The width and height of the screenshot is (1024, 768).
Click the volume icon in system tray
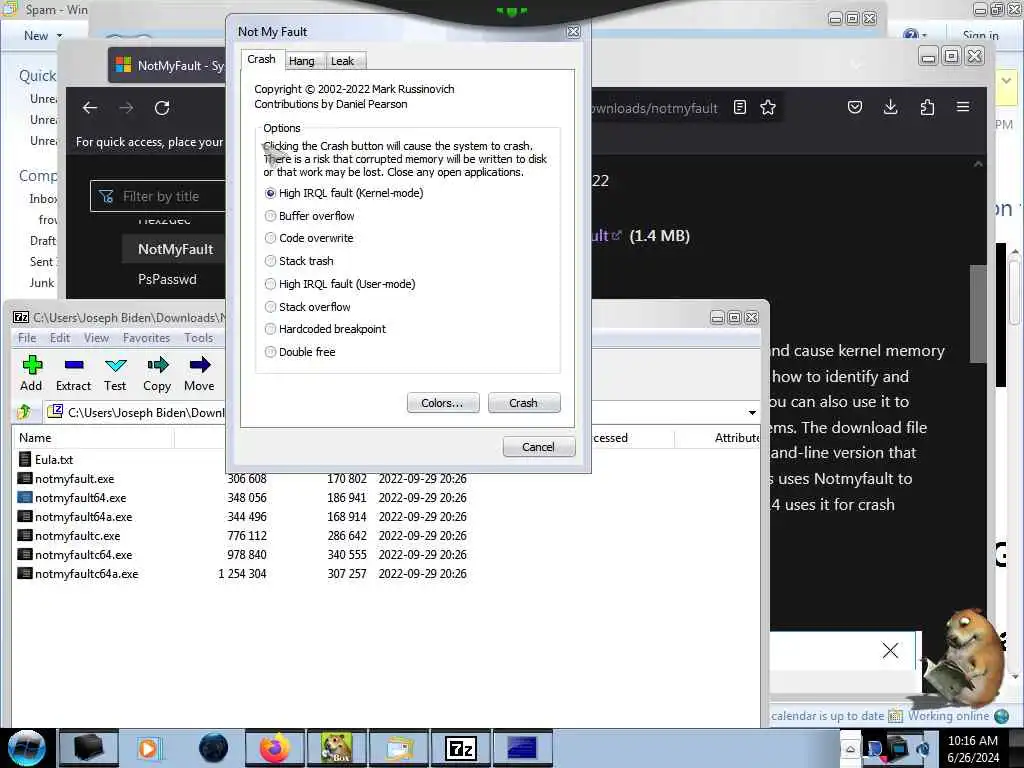pos(923,748)
